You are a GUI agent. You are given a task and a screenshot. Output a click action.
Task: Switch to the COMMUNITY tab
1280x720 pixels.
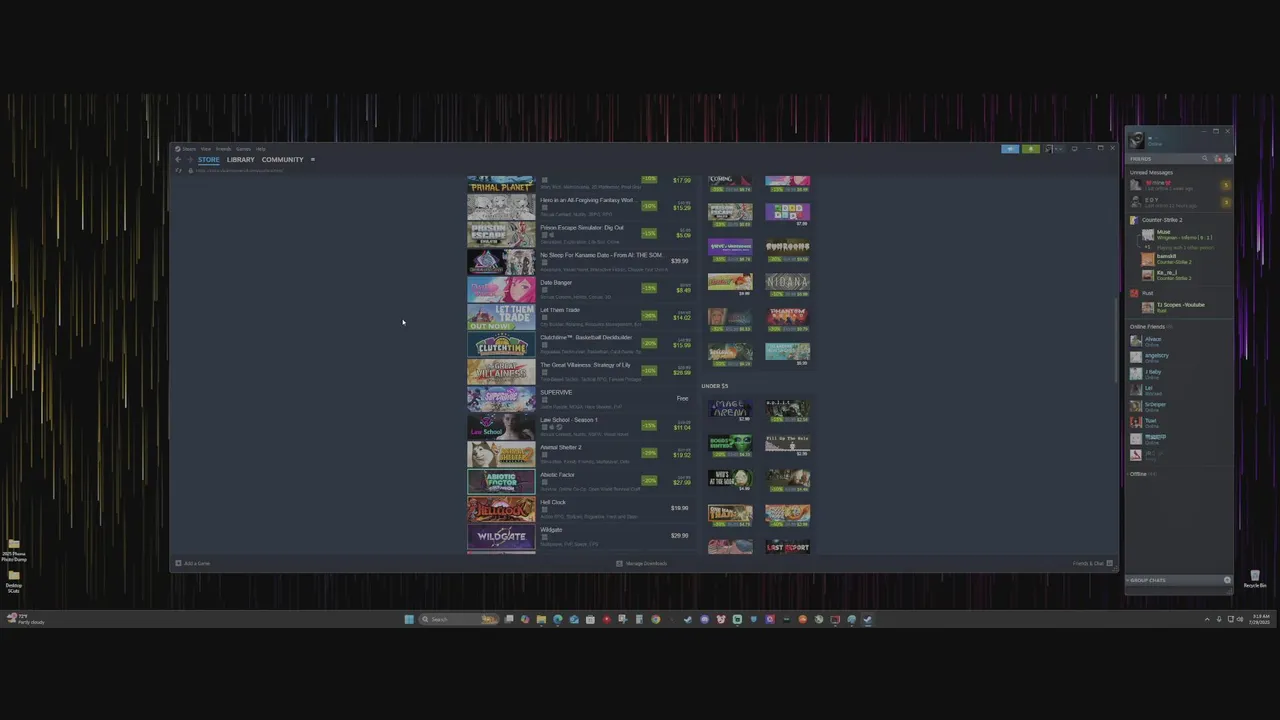(282, 160)
